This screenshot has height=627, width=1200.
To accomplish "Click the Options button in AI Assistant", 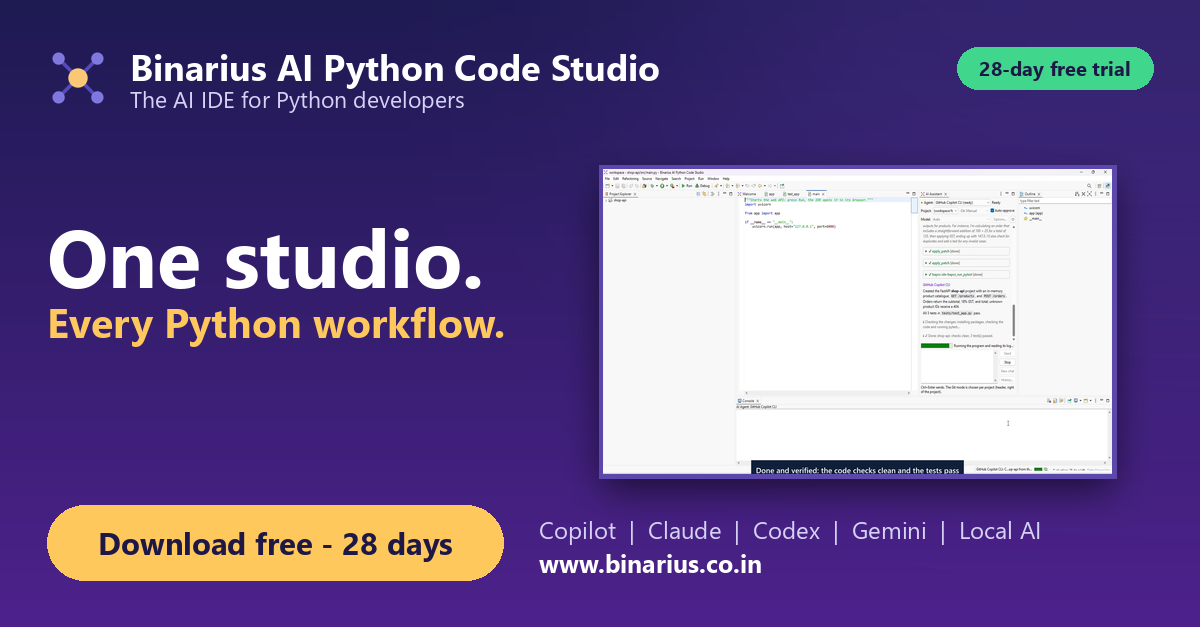I will click(x=1000, y=219).
